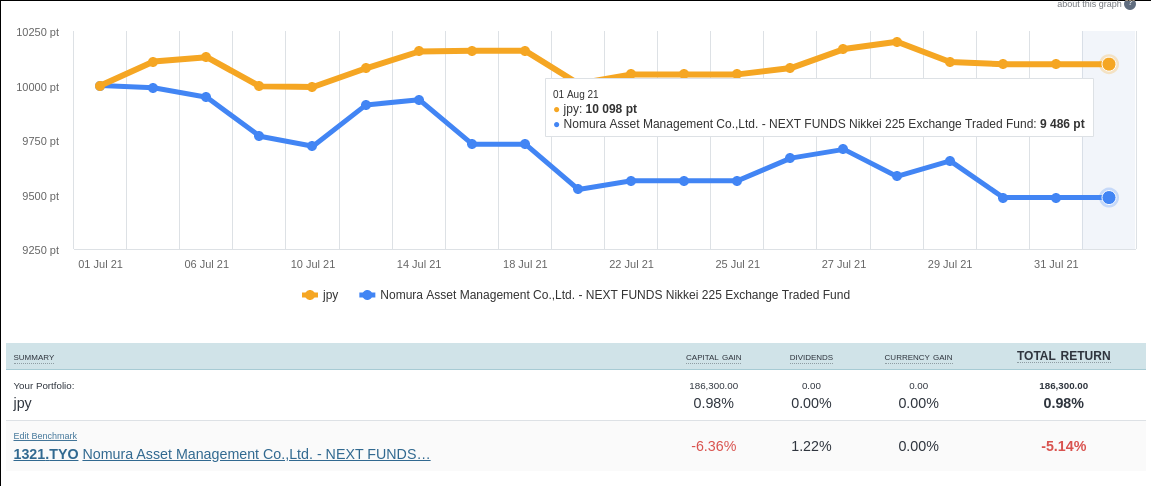This screenshot has width=1151, height=486.
Task: Select the highlighted orange endpoint marker
Action: pyautogui.click(x=1108, y=64)
